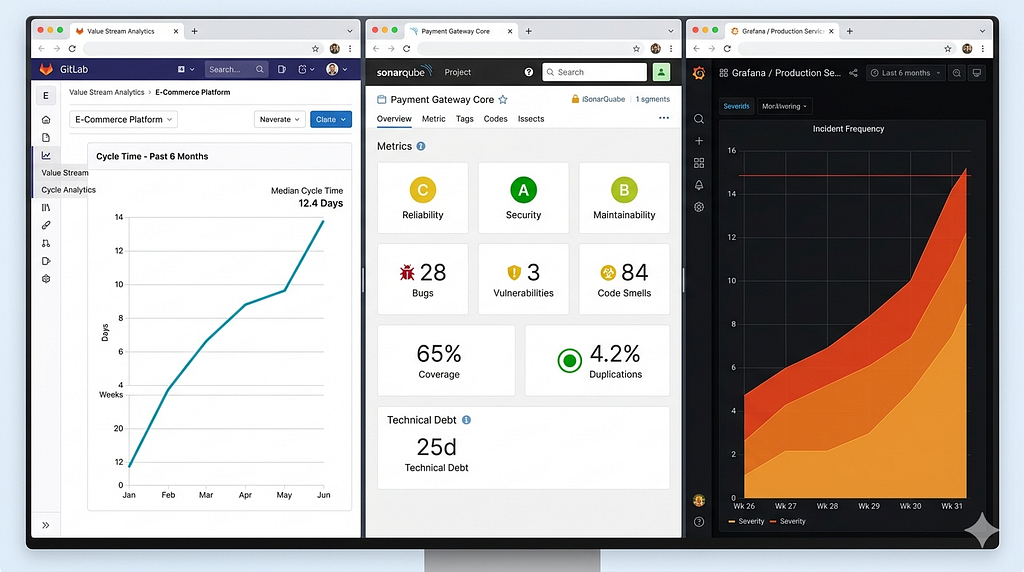The height and width of the screenshot is (572, 1024).
Task: Click the Grafana share dashboard icon
Action: pos(853,73)
